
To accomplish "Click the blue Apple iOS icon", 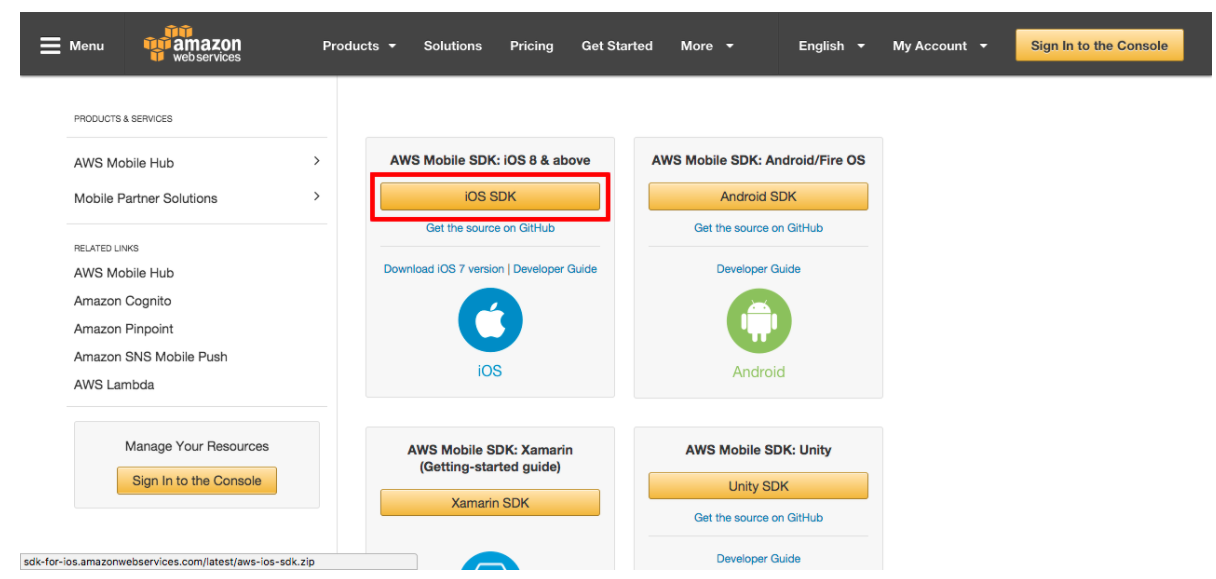I will point(490,320).
